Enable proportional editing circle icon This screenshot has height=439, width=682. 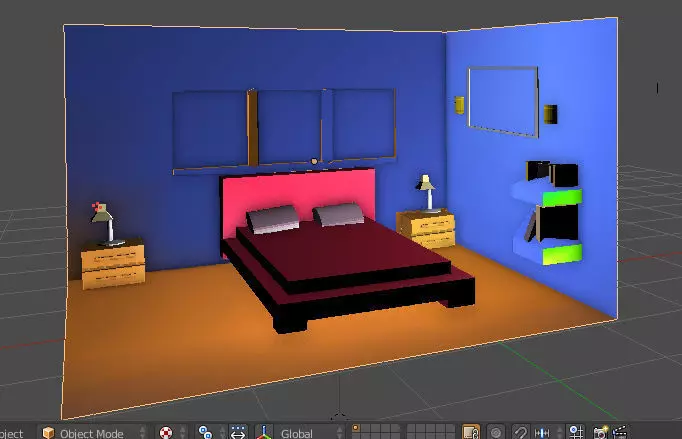click(496, 433)
